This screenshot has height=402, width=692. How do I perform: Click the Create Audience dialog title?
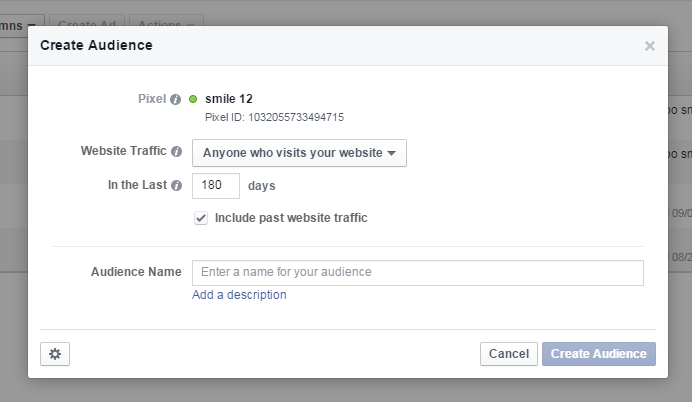(96, 45)
